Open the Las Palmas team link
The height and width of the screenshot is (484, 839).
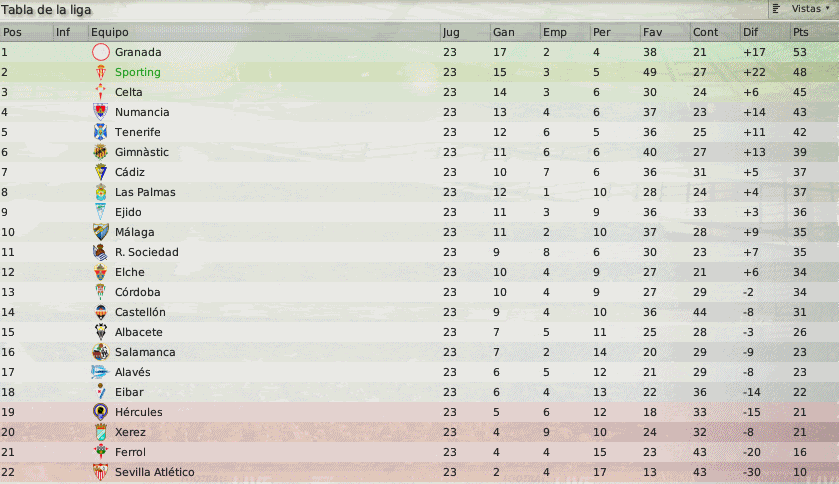pyautogui.click(x=145, y=192)
